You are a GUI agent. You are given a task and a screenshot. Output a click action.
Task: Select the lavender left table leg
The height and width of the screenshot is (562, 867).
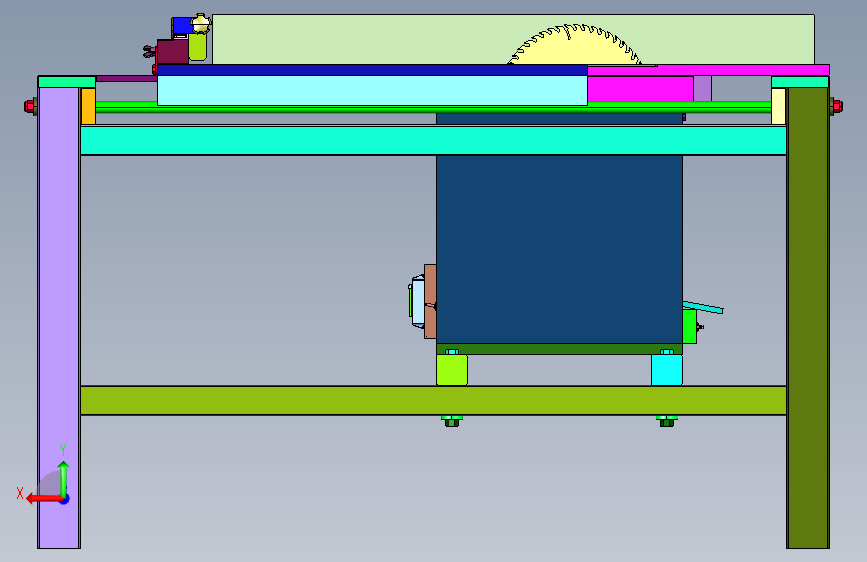[x=59, y=318]
